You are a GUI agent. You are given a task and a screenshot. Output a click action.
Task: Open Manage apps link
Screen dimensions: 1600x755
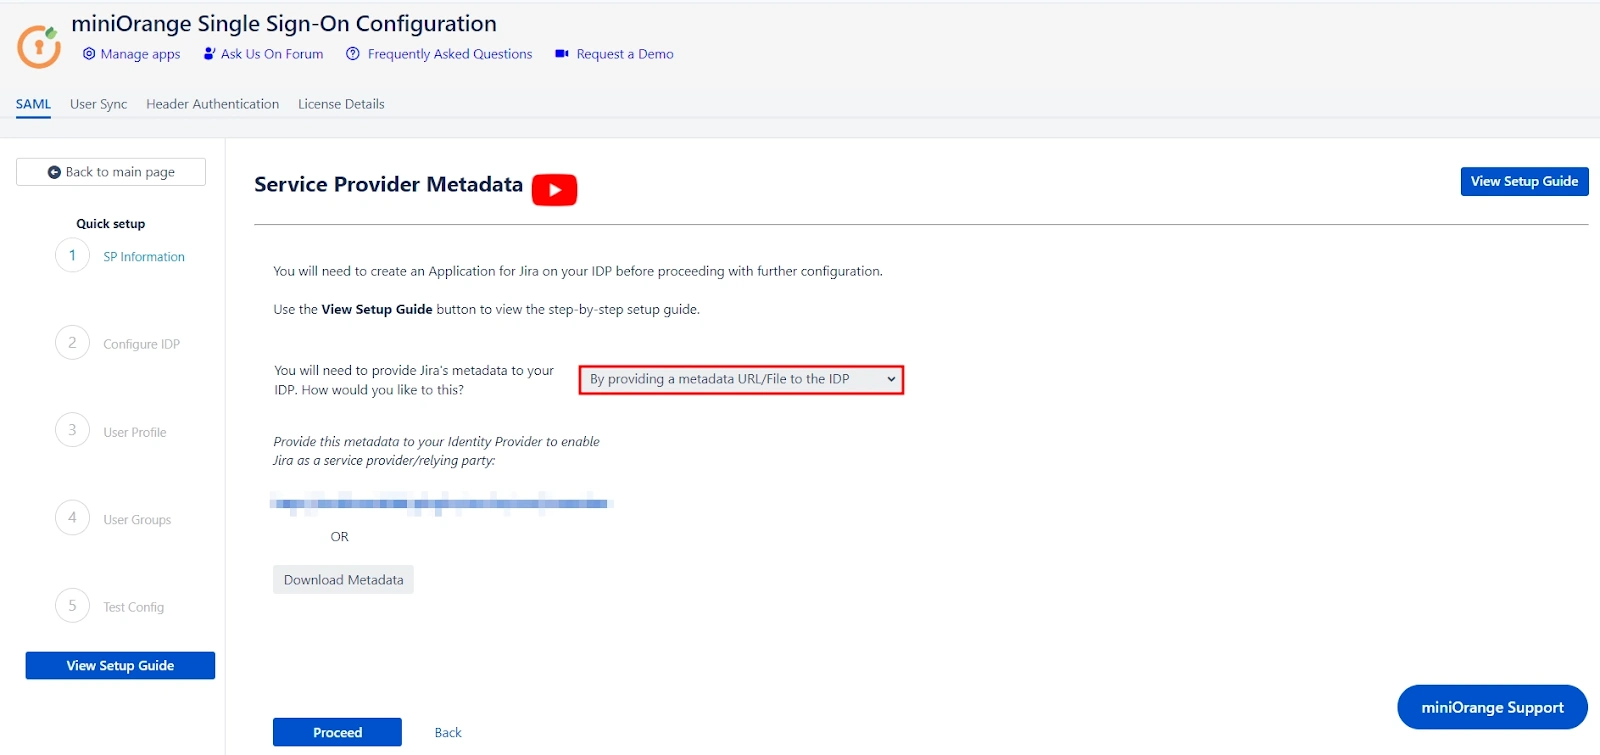140,54
